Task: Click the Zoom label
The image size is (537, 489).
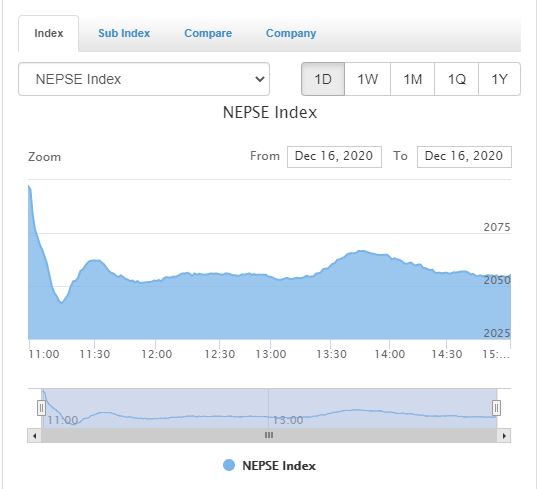Action: (x=45, y=157)
